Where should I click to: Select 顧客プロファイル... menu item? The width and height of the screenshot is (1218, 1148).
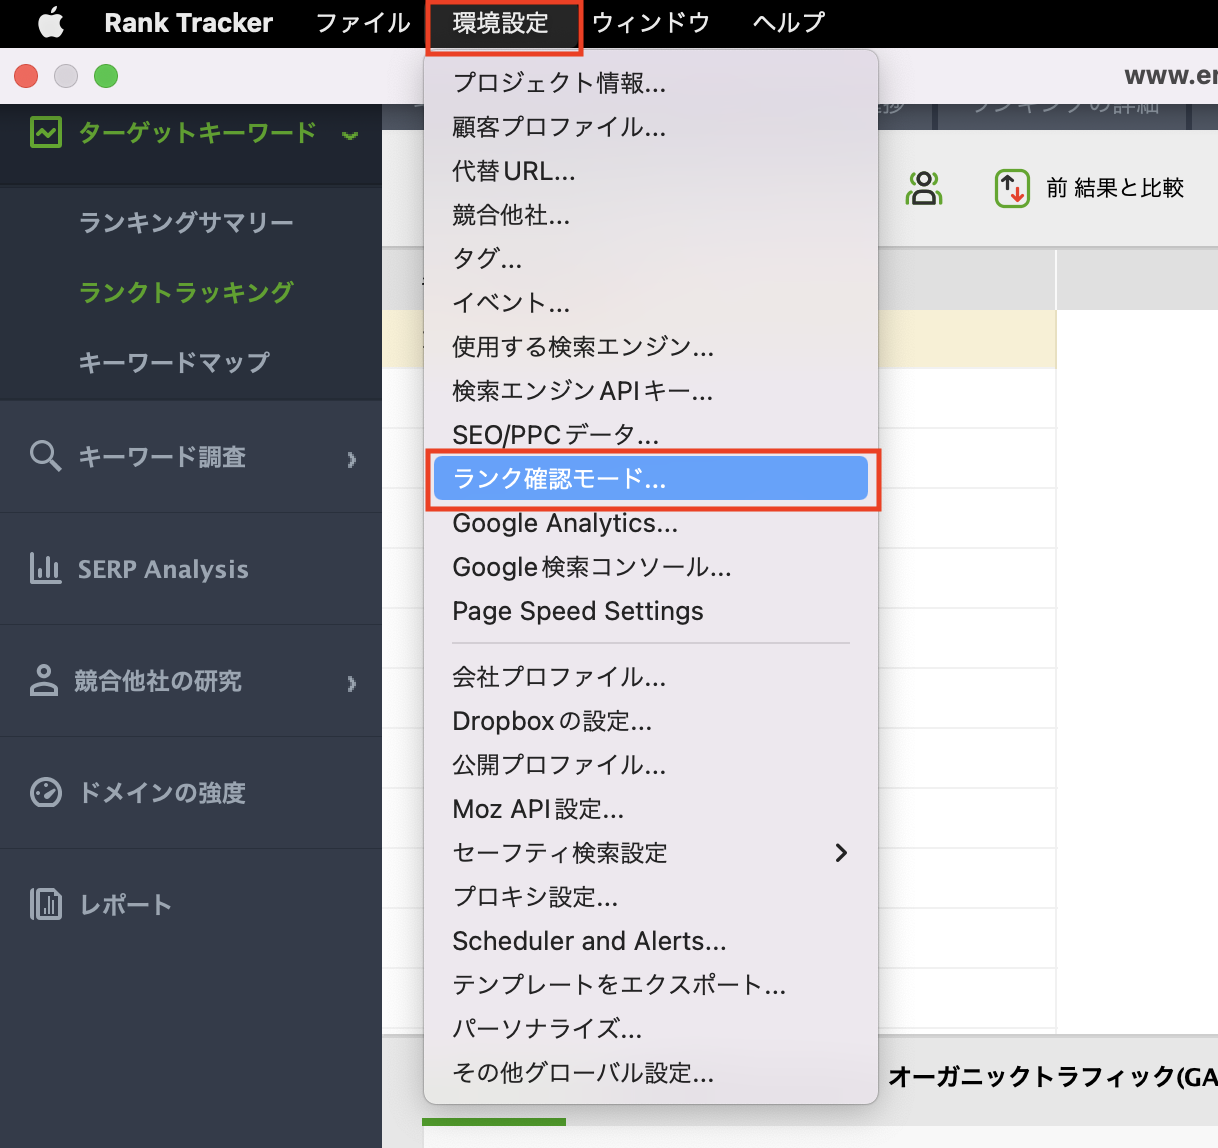tap(651, 127)
